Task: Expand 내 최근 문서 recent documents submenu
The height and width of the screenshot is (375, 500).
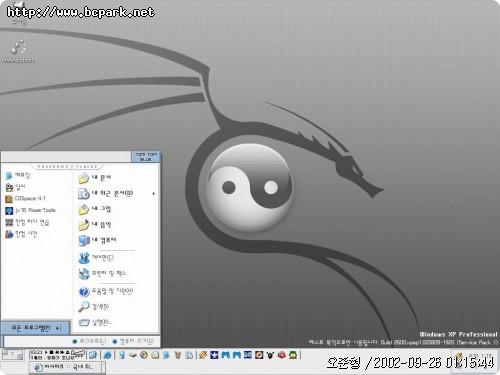Action: tap(116, 193)
